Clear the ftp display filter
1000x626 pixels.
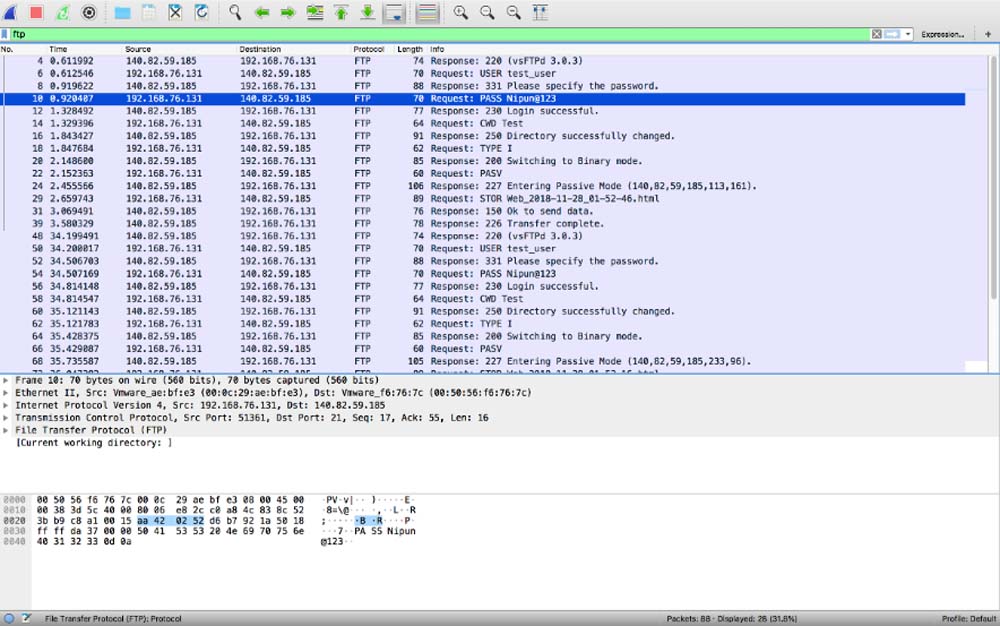coord(876,34)
